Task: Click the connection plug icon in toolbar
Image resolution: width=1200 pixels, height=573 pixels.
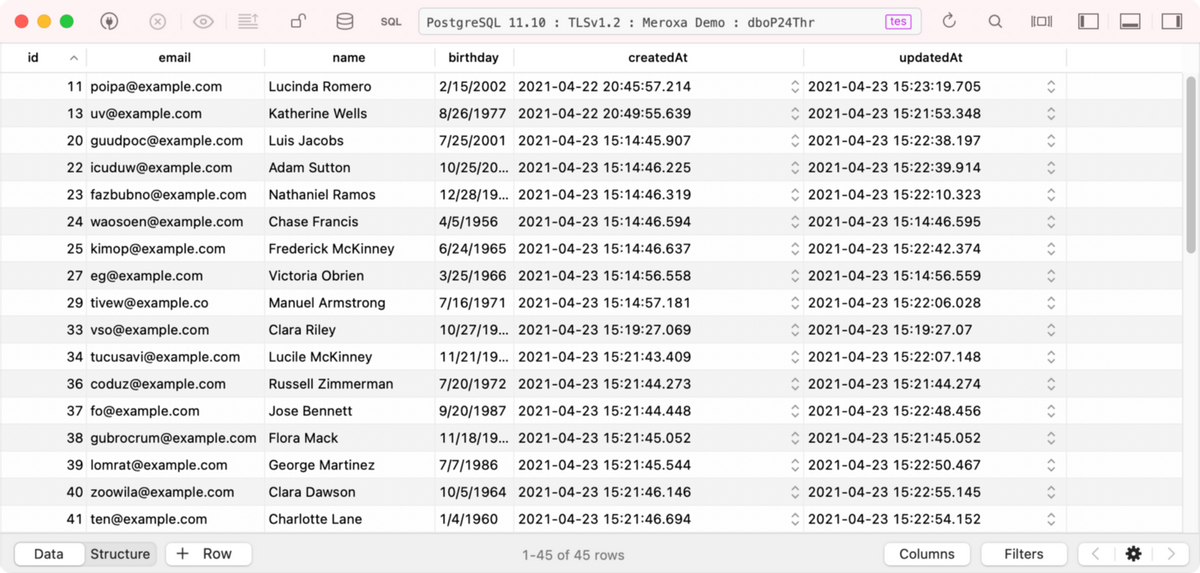Action: [x=111, y=21]
